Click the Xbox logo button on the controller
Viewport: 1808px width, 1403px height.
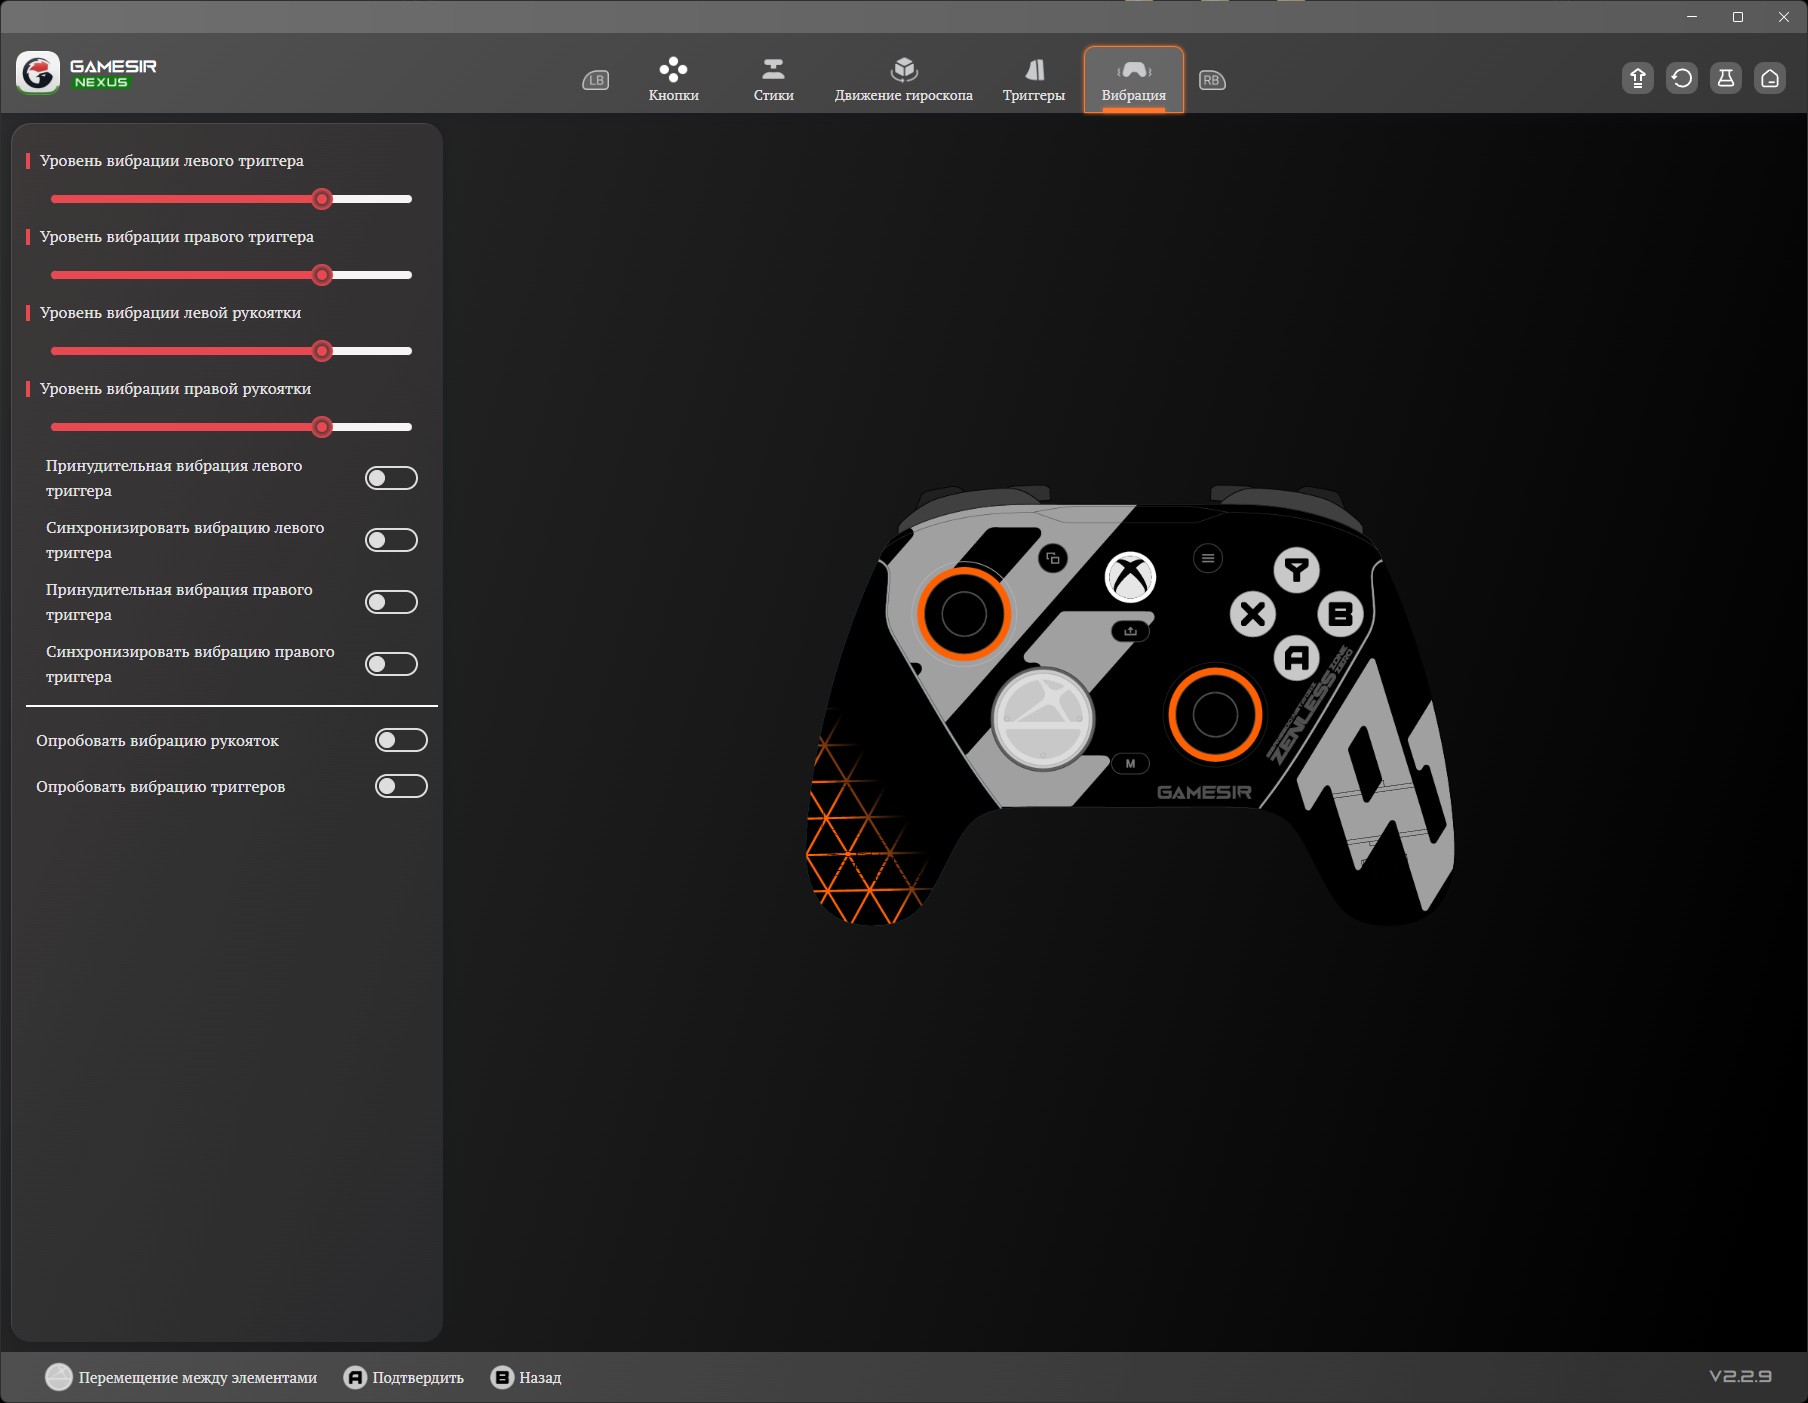point(1130,577)
